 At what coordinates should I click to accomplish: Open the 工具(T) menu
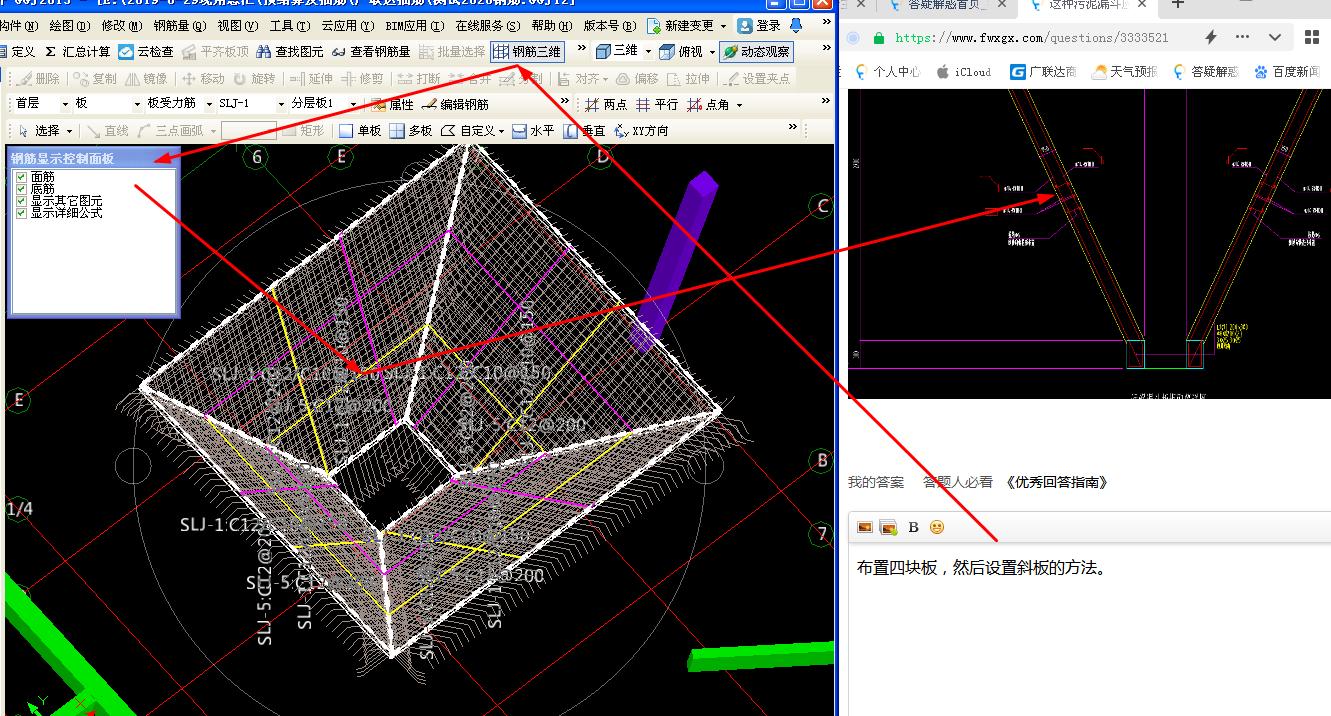289,25
